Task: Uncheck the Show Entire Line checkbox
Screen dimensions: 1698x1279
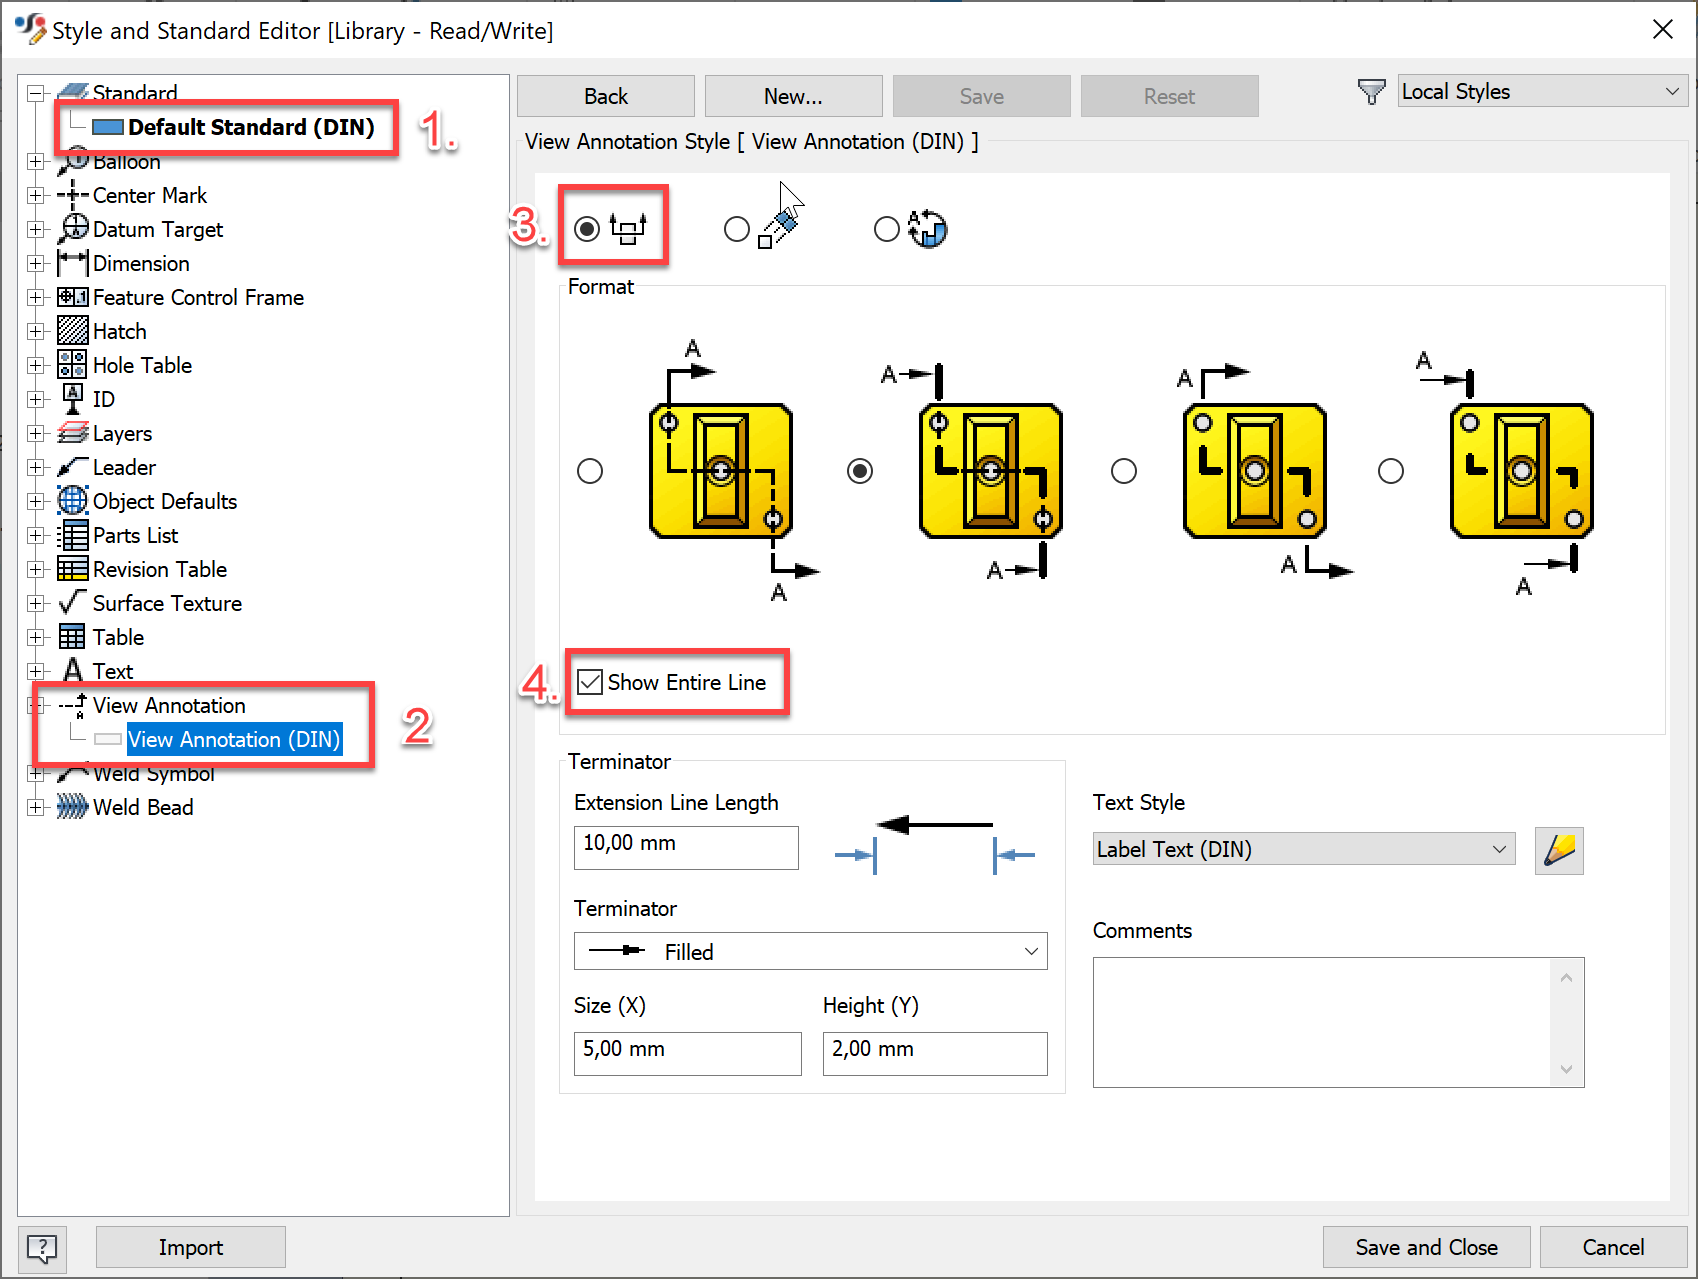Action: 589,681
